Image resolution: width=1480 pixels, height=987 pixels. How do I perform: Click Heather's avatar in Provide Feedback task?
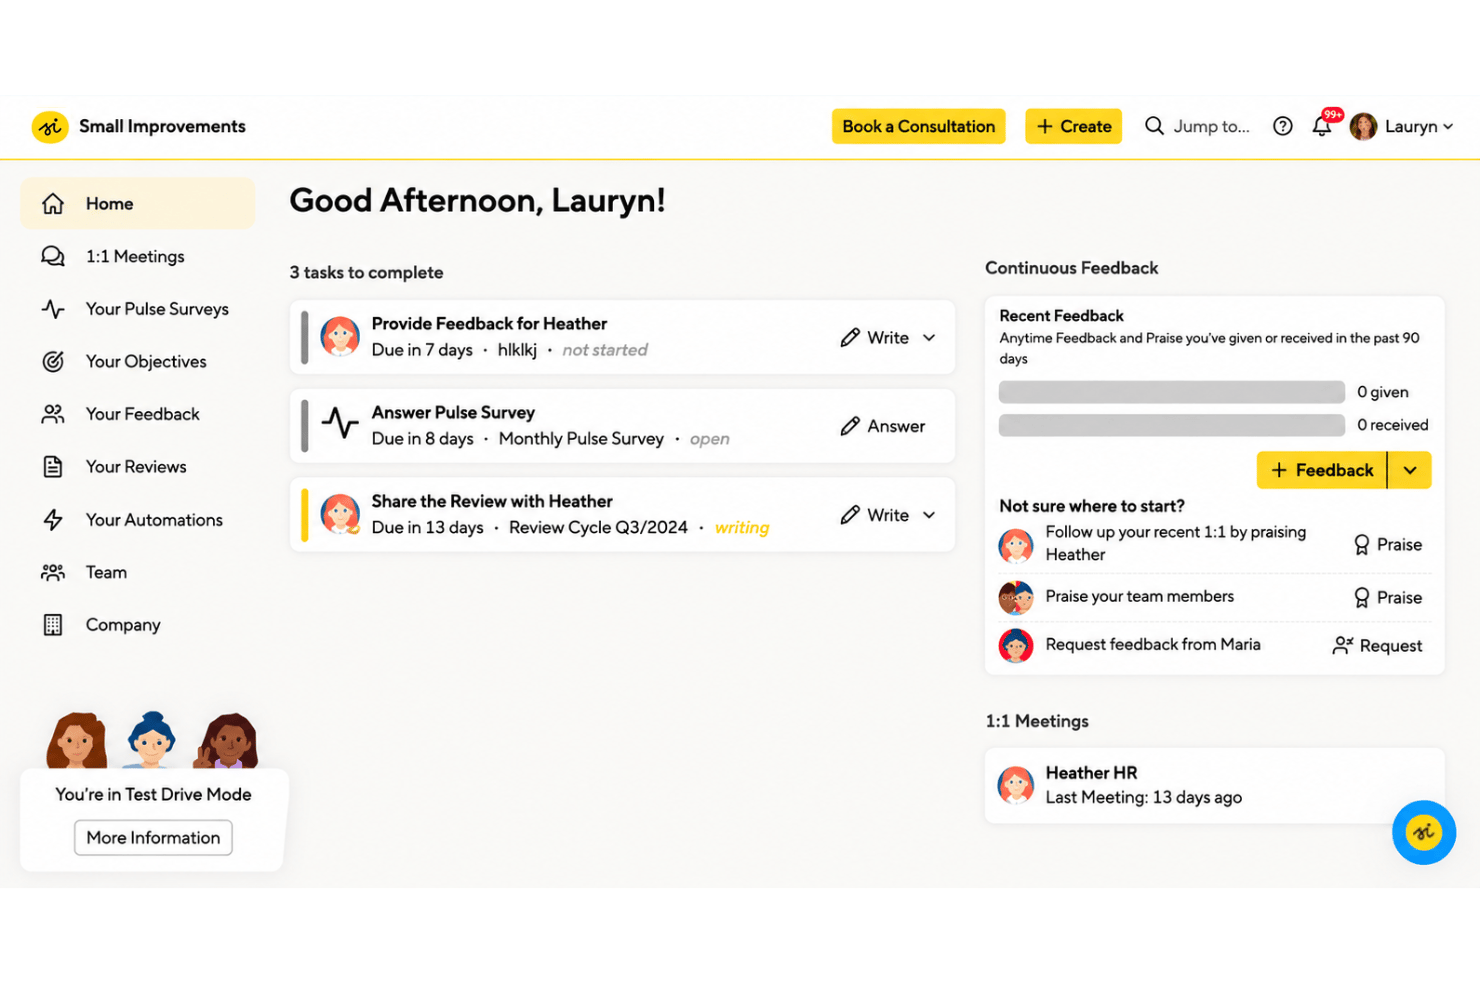point(340,337)
